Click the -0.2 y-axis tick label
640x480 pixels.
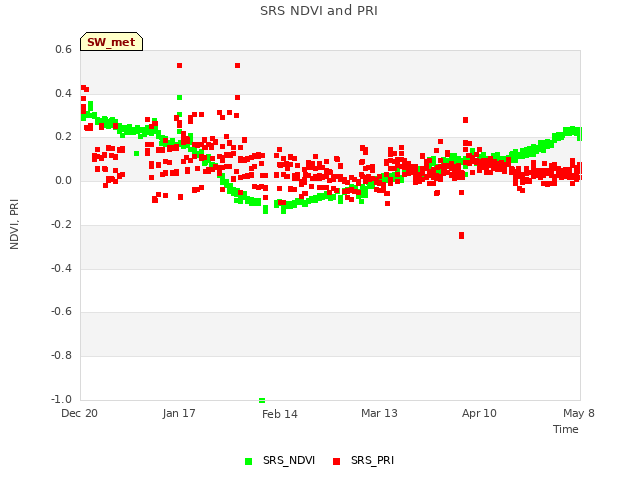61,224
